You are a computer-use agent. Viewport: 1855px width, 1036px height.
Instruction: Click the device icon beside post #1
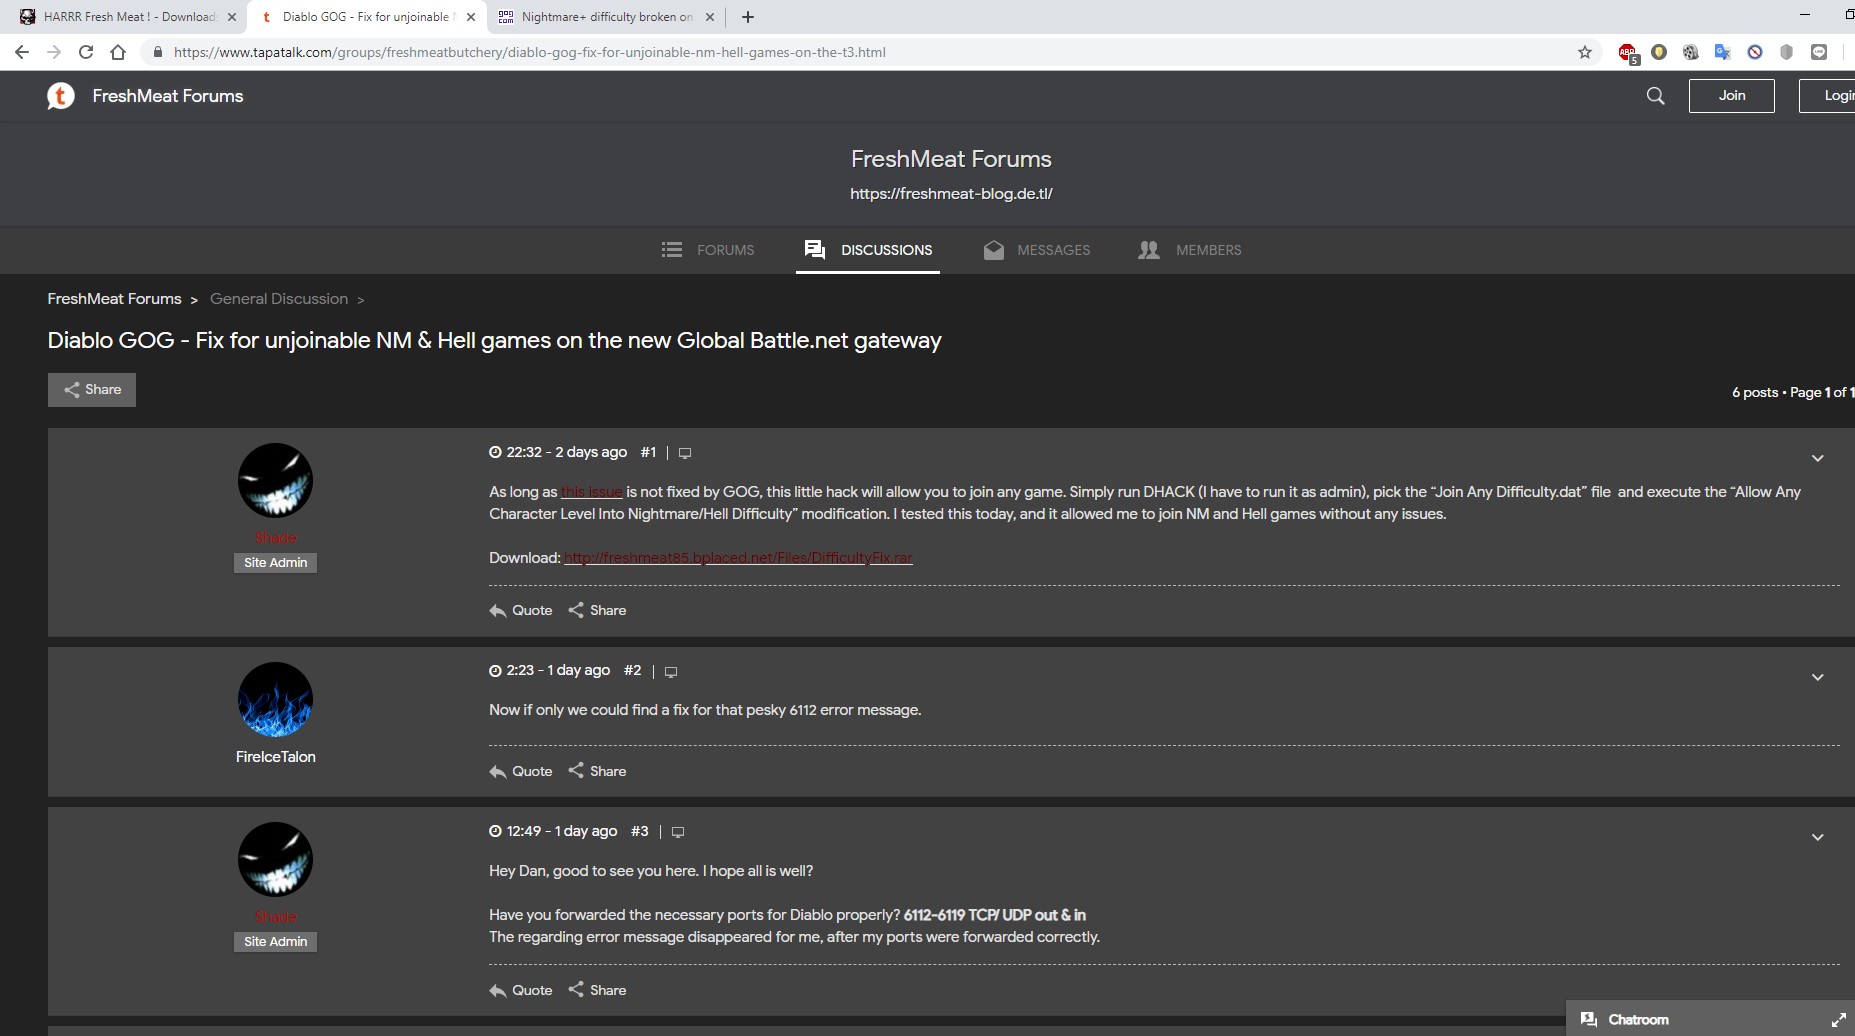pos(685,453)
